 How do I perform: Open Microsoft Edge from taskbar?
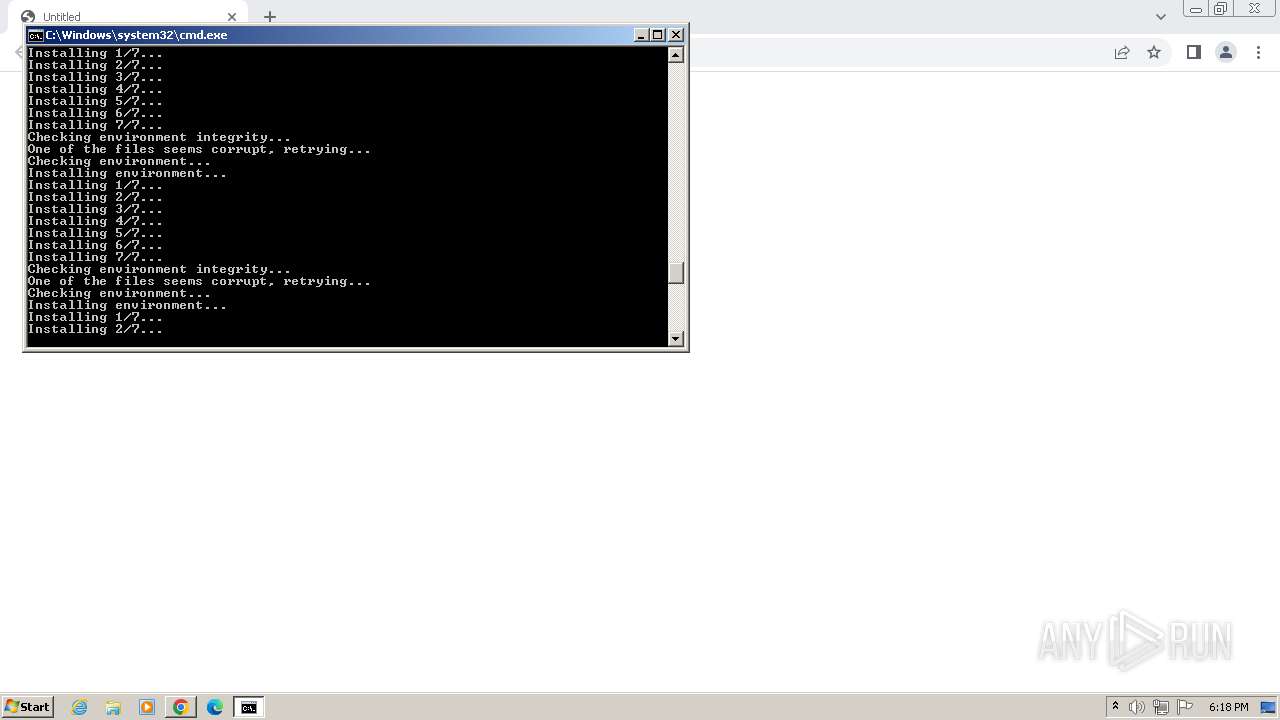click(x=215, y=707)
